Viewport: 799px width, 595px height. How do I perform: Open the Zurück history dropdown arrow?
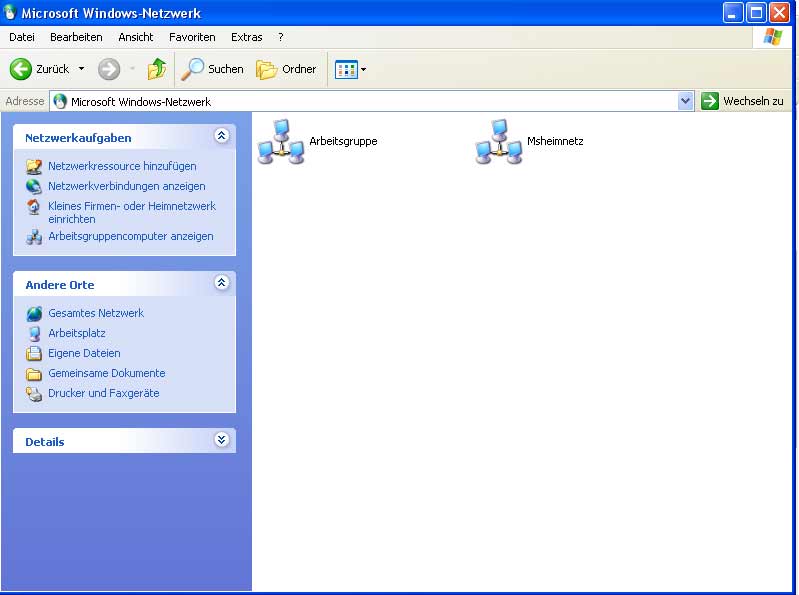[82, 69]
